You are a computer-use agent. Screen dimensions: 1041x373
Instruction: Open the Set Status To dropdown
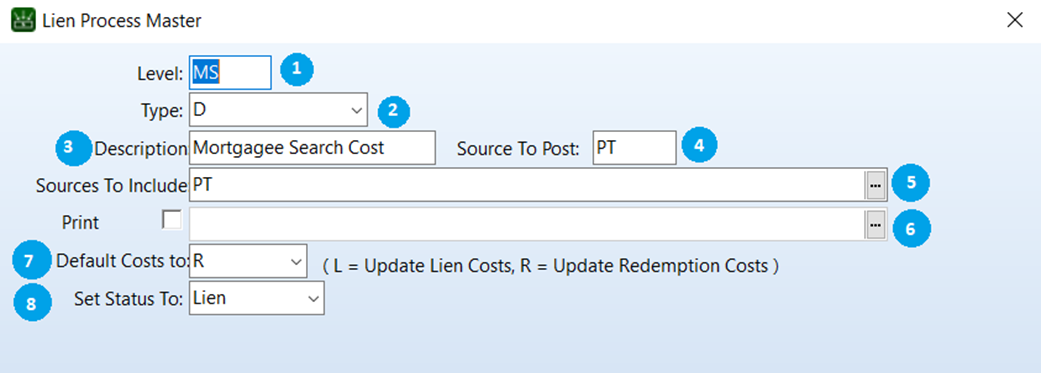(256, 298)
